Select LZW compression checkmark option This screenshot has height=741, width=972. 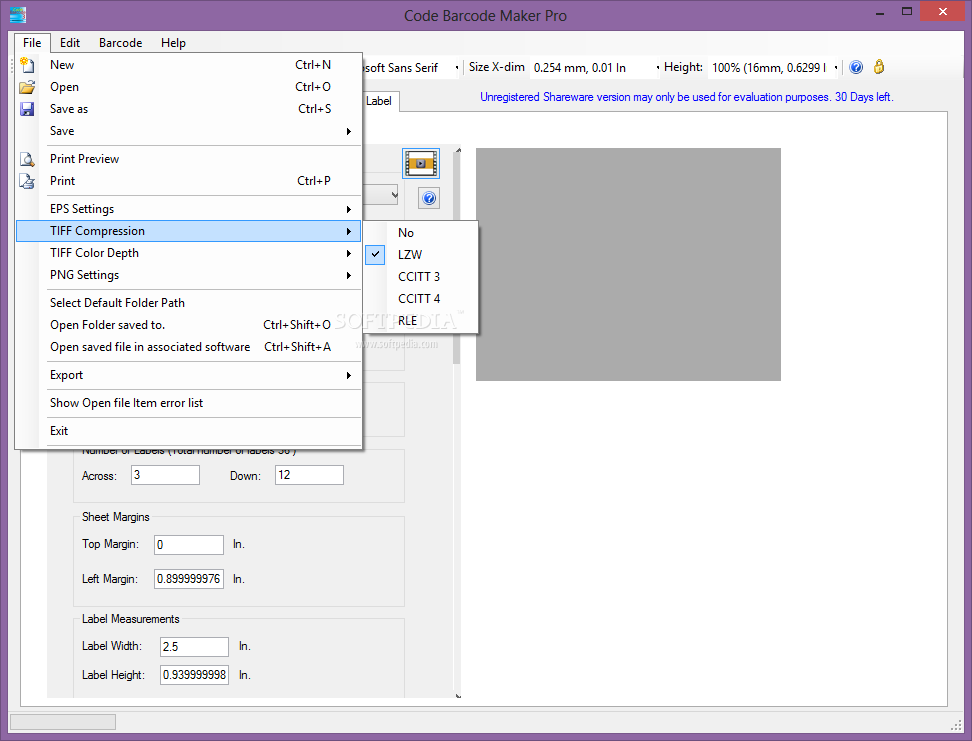[422, 255]
